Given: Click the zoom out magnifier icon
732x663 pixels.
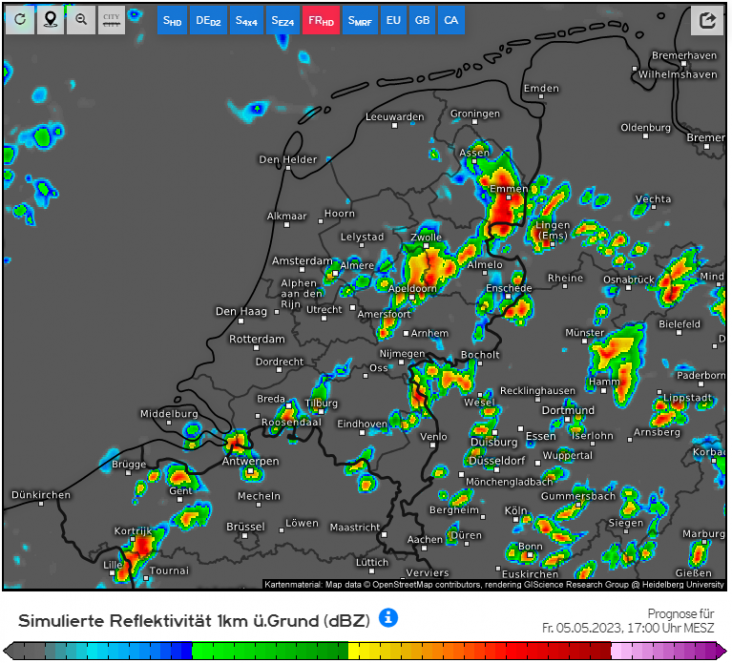Looking at the screenshot, I should coord(80,20).
